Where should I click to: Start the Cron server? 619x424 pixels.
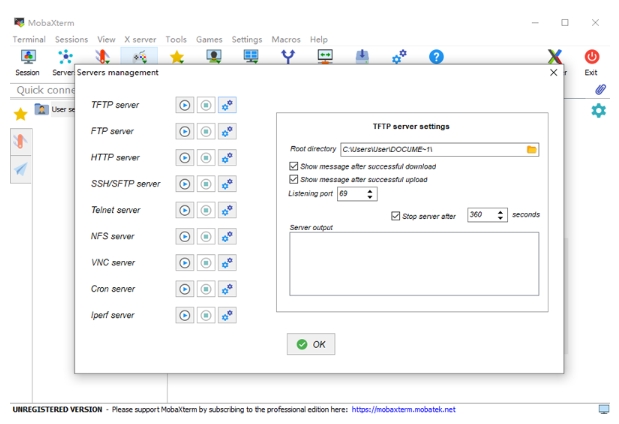pos(185,289)
